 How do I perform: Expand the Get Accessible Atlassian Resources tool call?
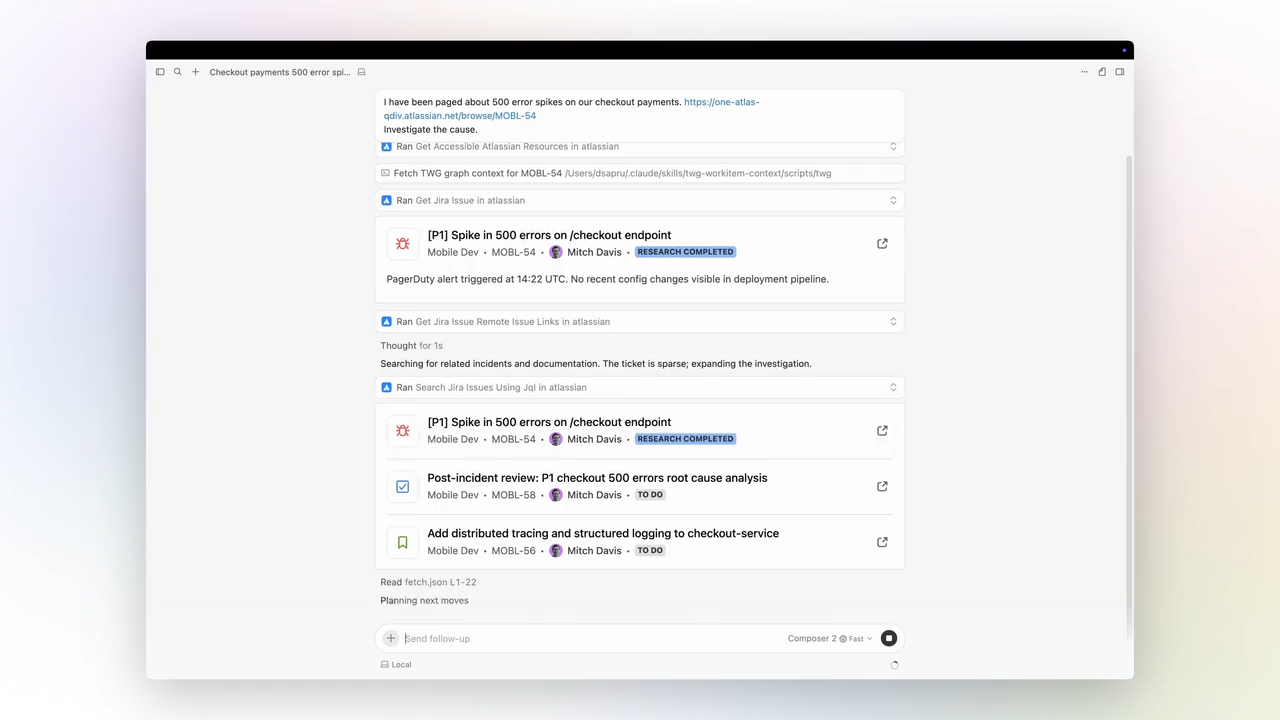tap(893, 147)
